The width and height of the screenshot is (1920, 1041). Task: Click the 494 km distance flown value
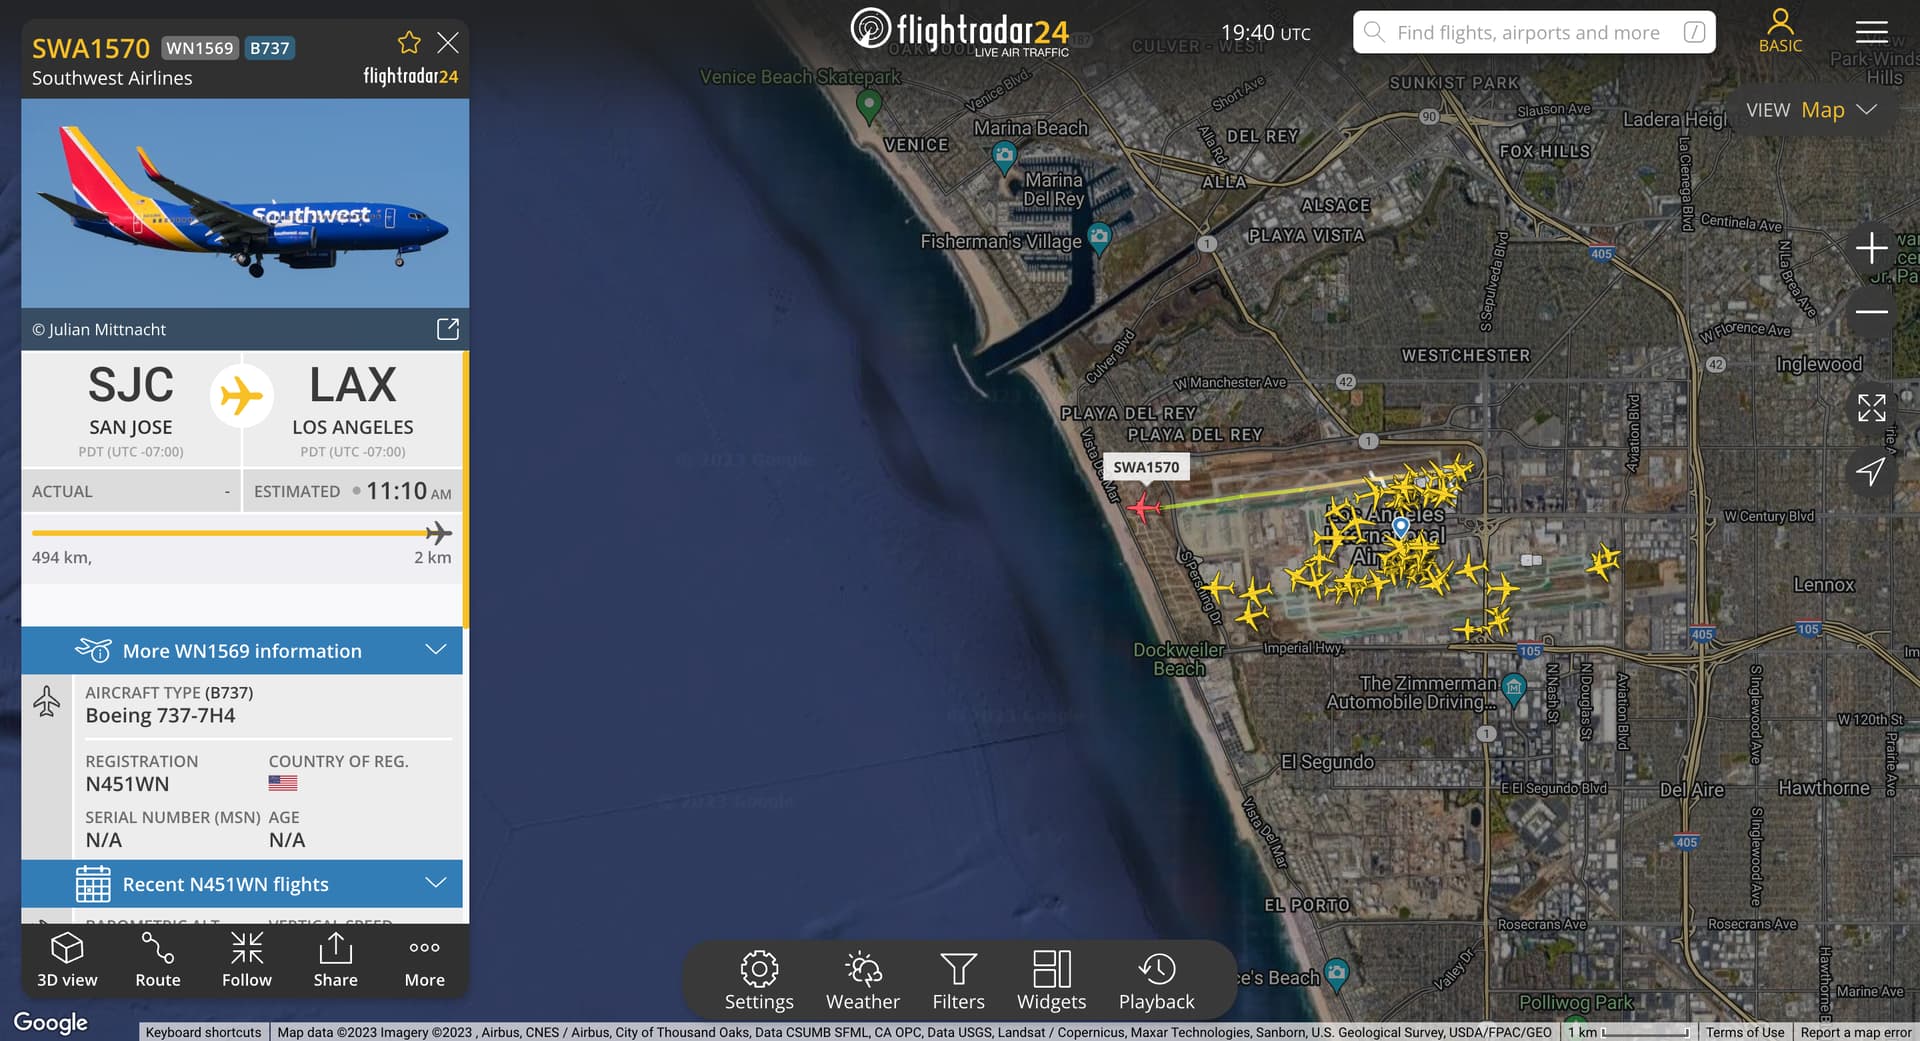[61, 557]
